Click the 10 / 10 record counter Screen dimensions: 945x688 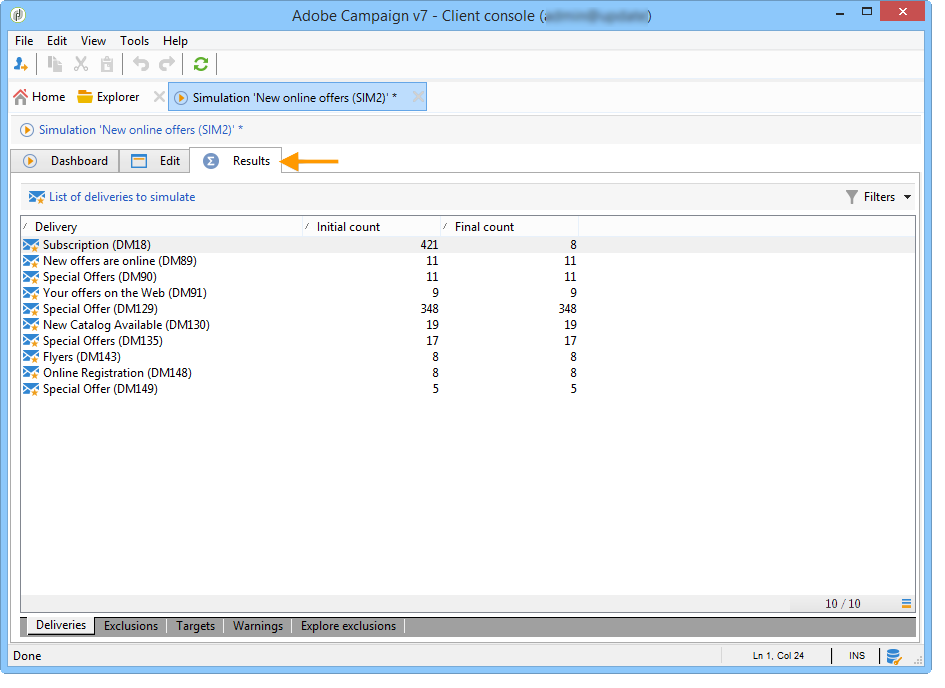coord(843,604)
